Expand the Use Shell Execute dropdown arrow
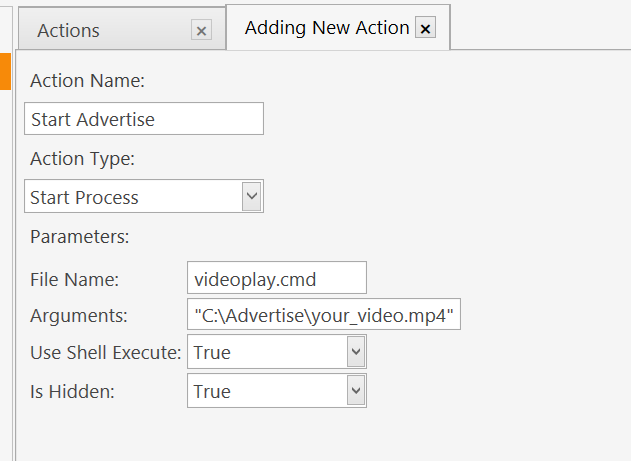This screenshot has width=631, height=461. [355, 351]
